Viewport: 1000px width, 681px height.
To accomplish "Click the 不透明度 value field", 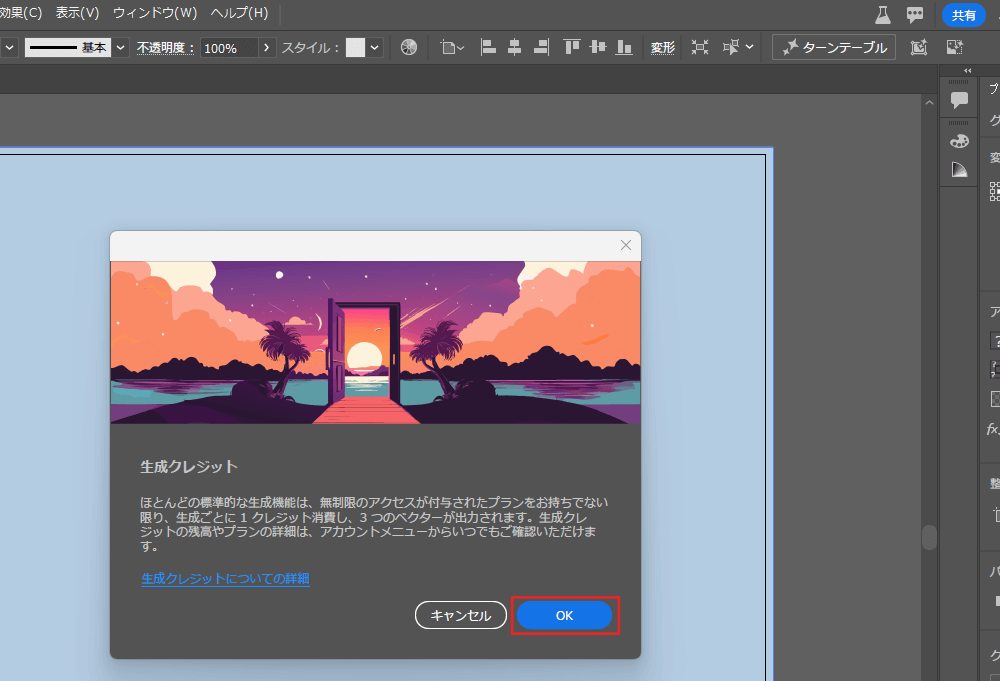I will click(x=228, y=48).
